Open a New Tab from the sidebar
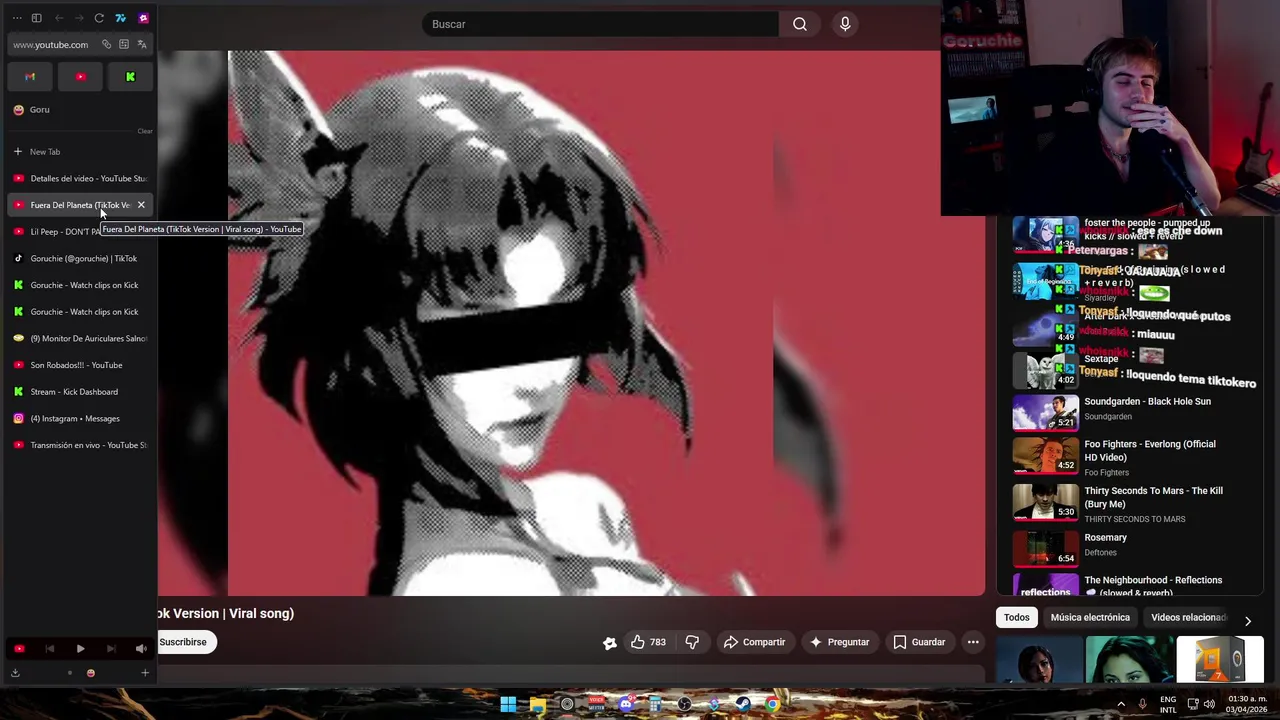The image size is (1280, 720). 79,152
